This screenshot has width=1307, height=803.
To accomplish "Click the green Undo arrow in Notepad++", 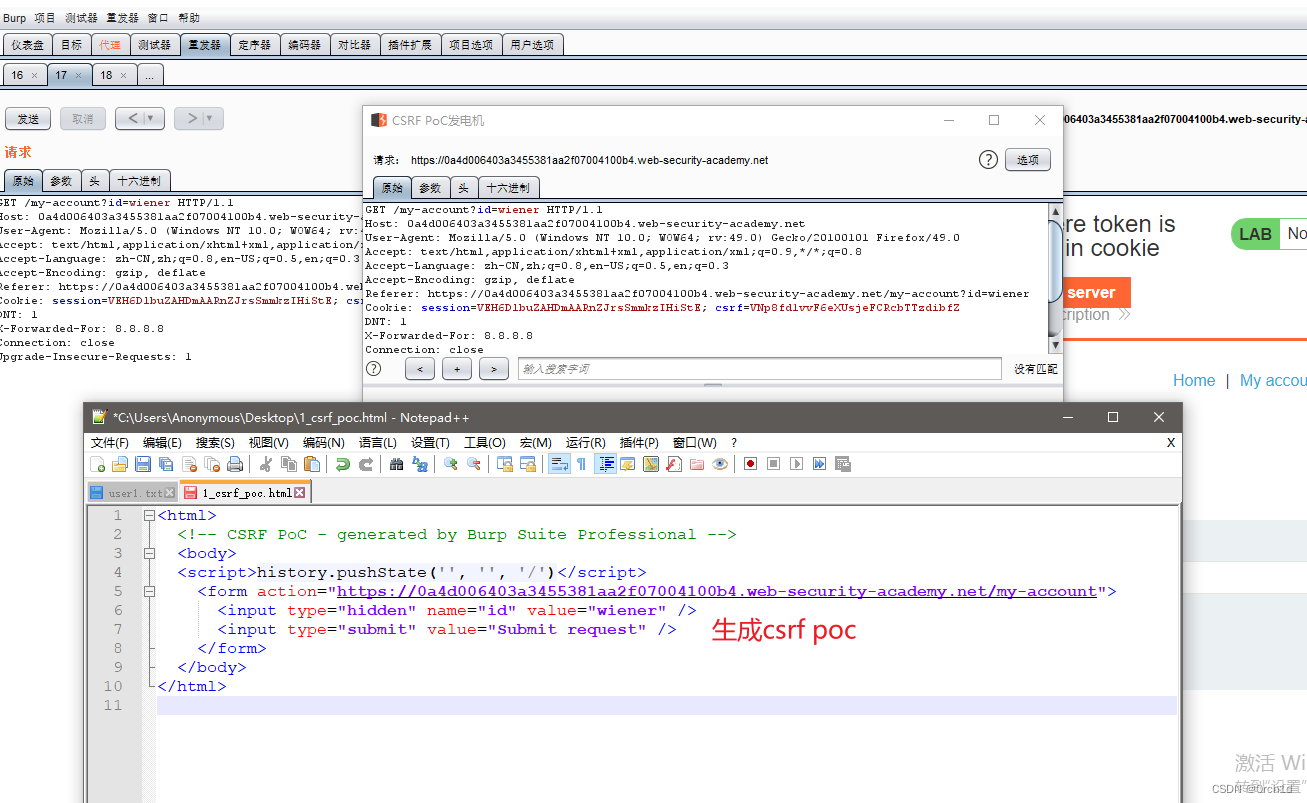I will click(343, 464).
